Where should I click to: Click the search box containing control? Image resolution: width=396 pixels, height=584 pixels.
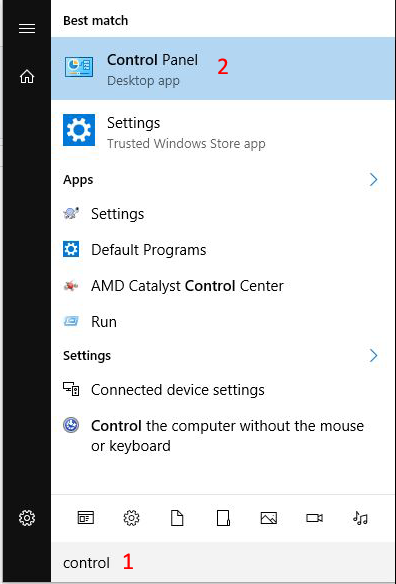(x=223, y=563)
